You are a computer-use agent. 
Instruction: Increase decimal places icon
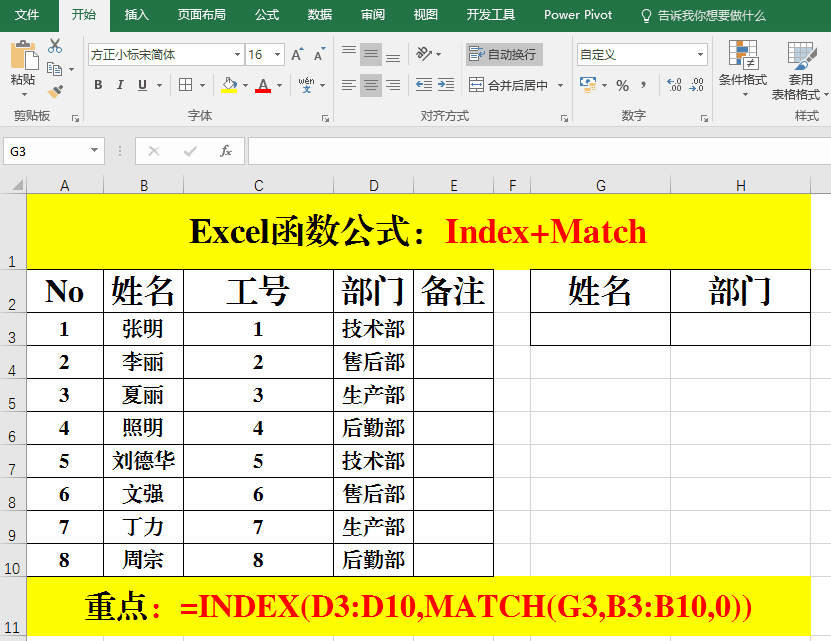[x=674, y=85]
